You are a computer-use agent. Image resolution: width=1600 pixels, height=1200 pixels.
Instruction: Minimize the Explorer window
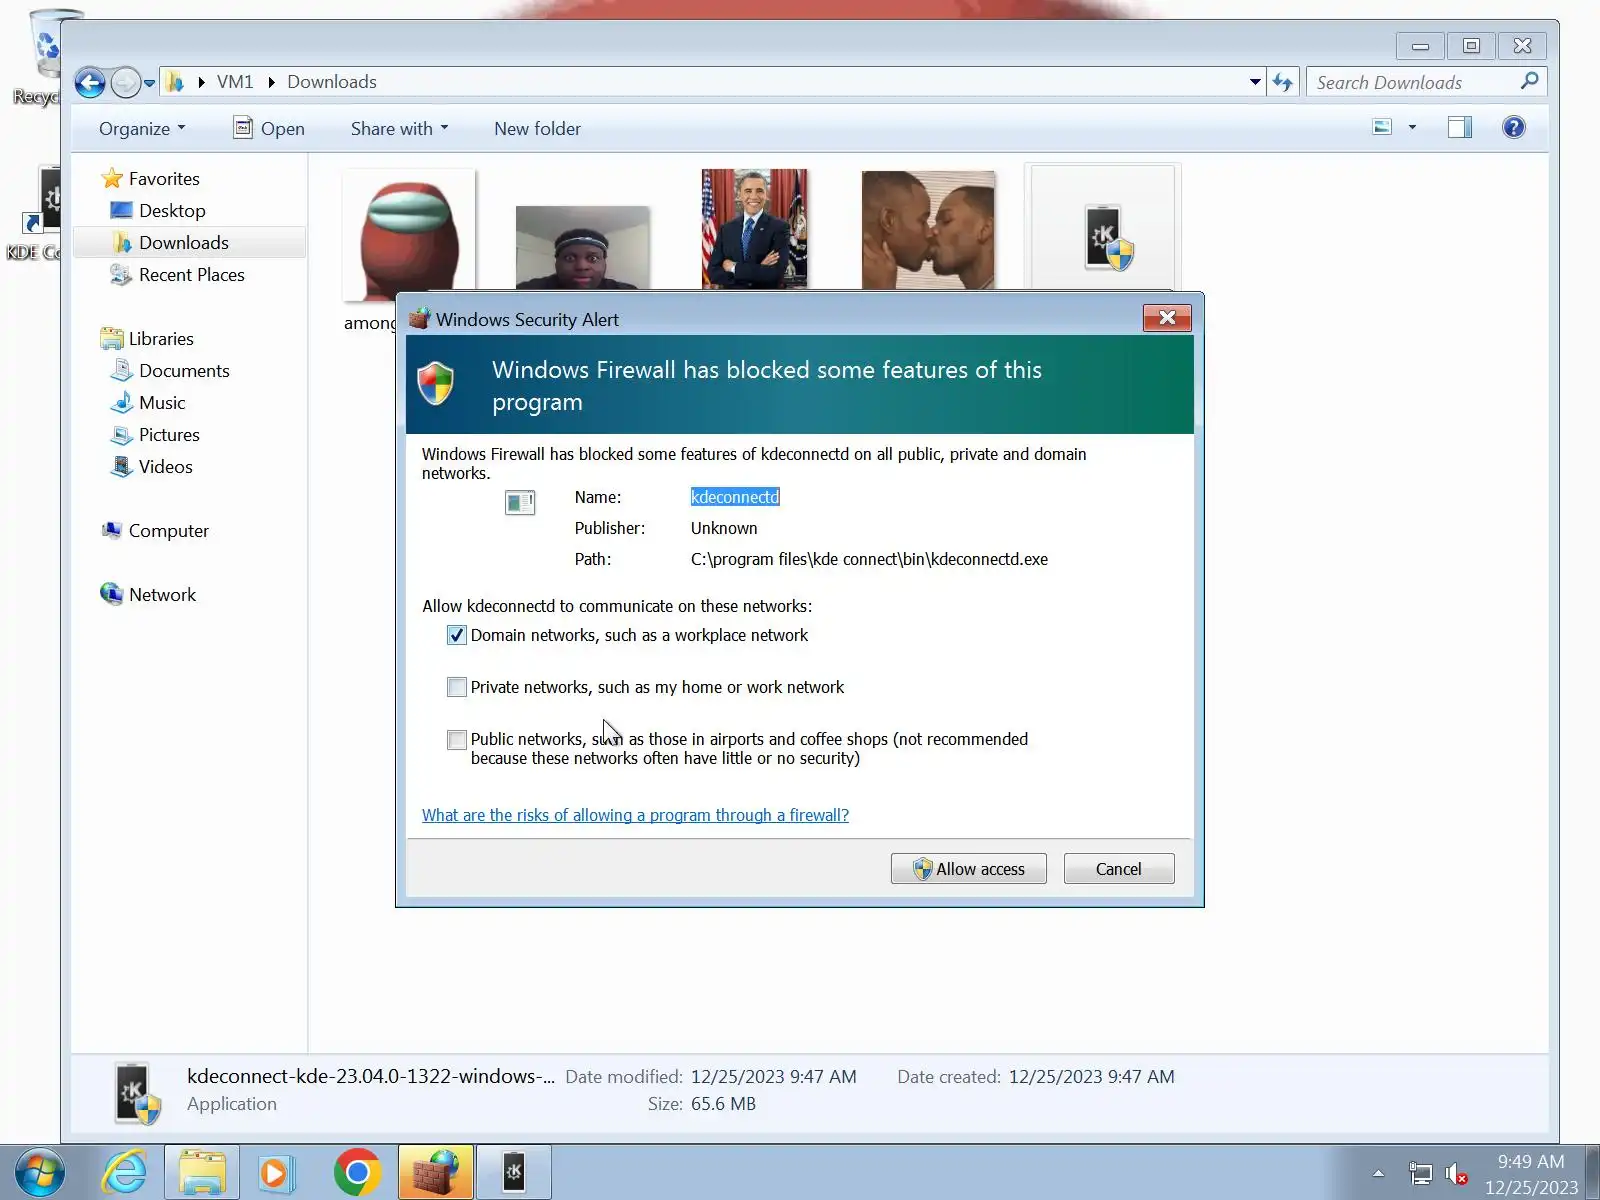click(1420, 46)
